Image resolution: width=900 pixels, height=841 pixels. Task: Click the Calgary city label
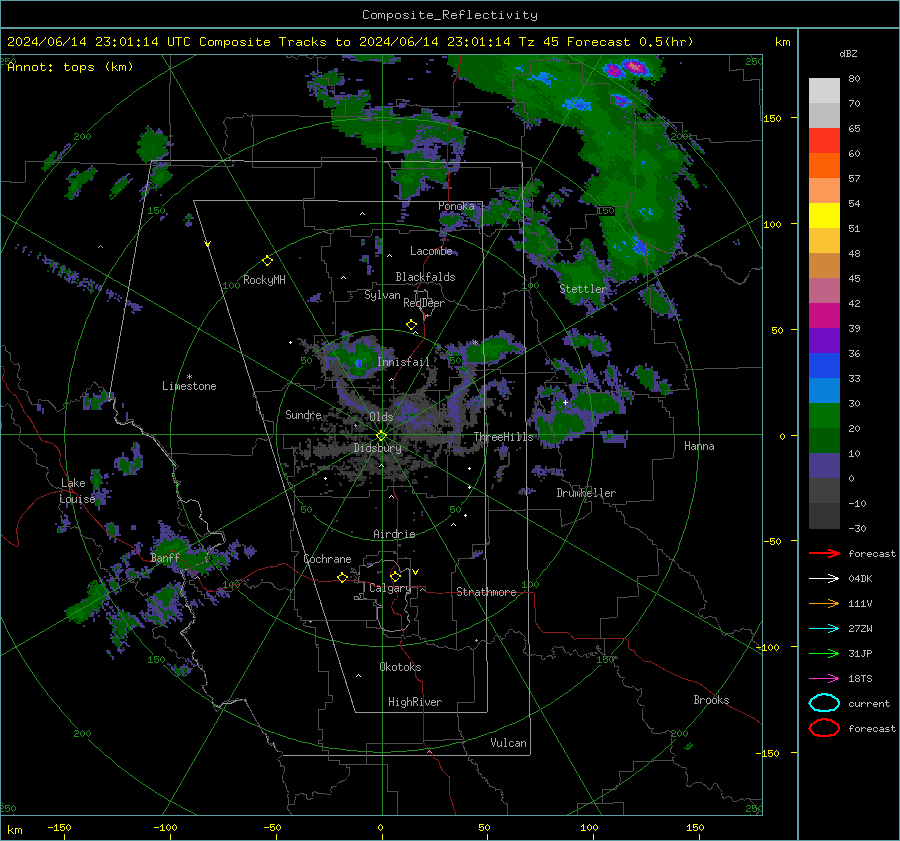point(390,588)
